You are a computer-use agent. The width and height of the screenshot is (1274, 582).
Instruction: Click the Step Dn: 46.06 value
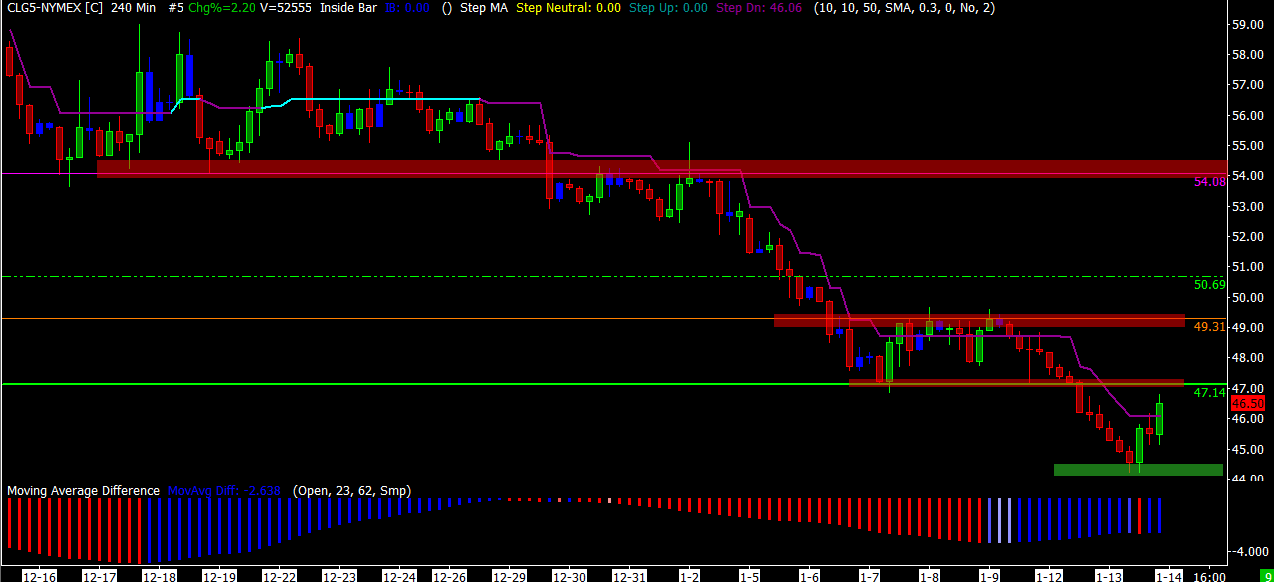coord(759,8)
